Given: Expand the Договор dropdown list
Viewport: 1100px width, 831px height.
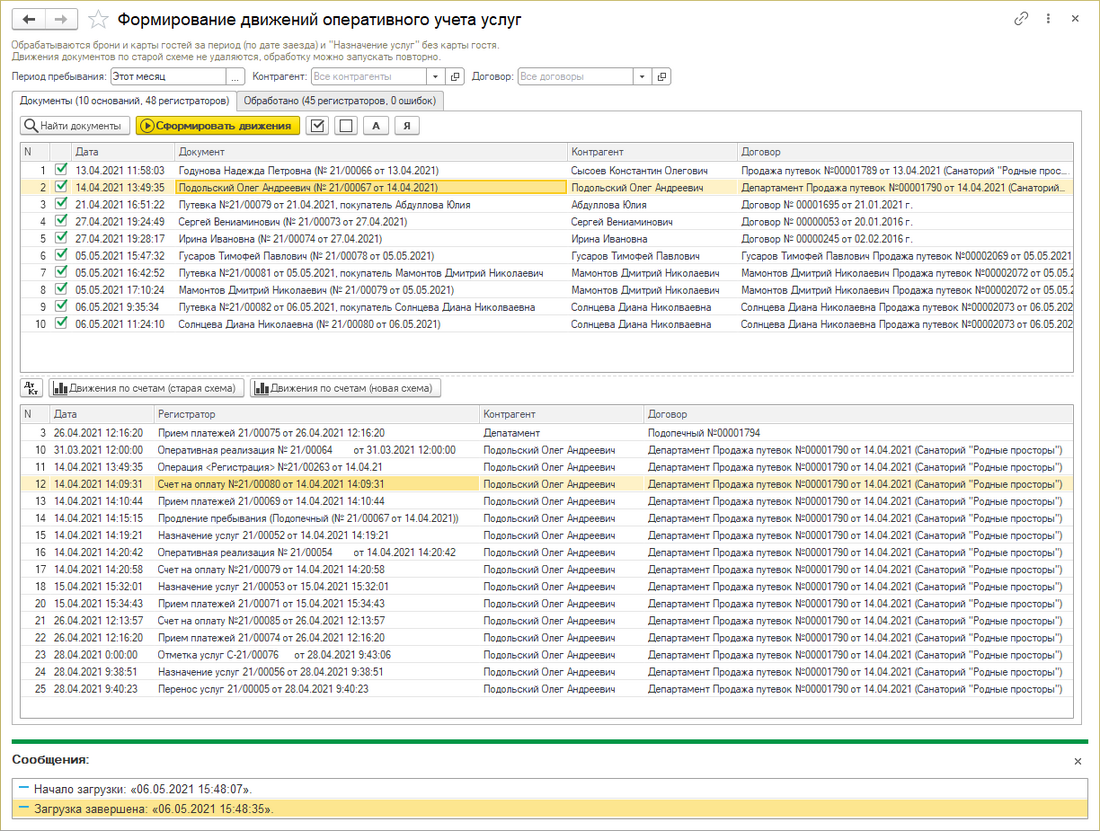Looking at the screenshot, I should (x=641, y=76).
